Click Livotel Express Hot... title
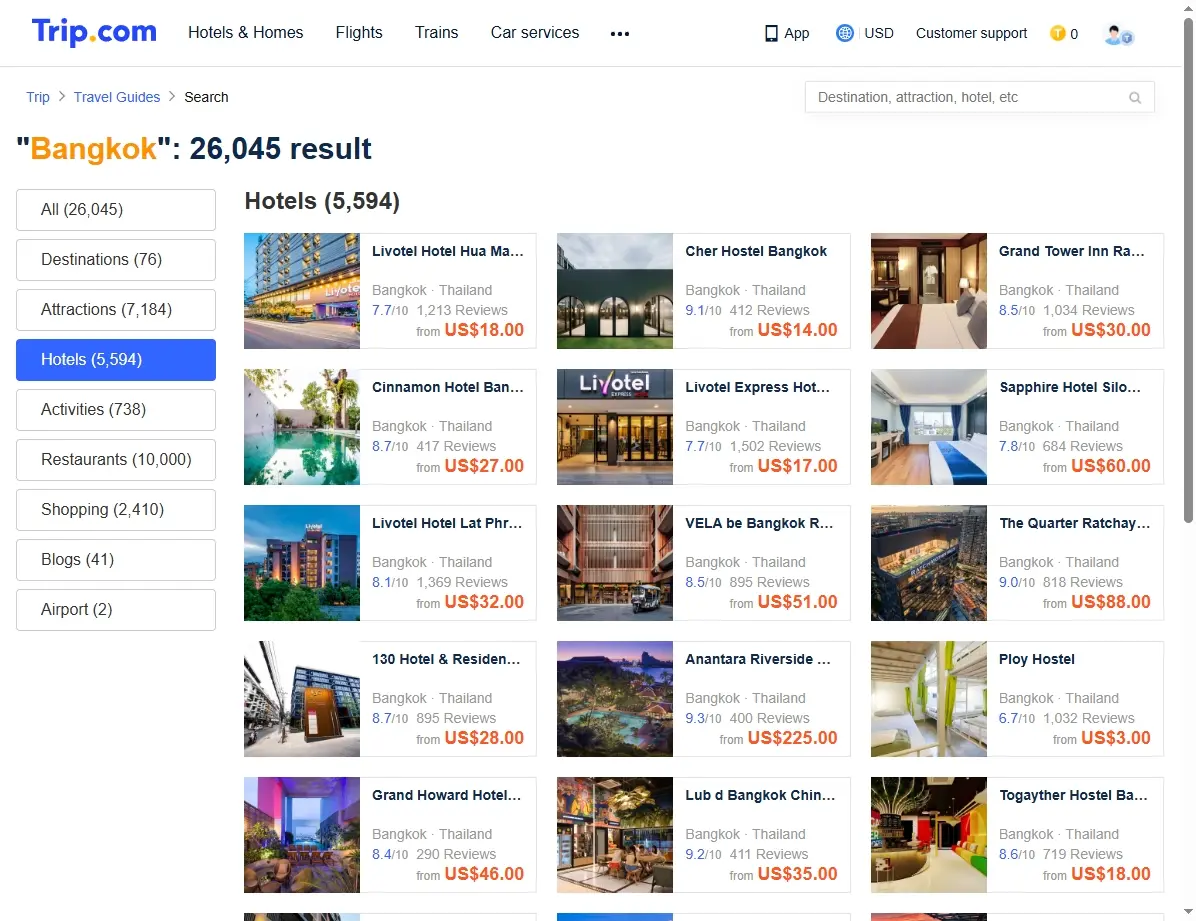 [x=757, y=387]
